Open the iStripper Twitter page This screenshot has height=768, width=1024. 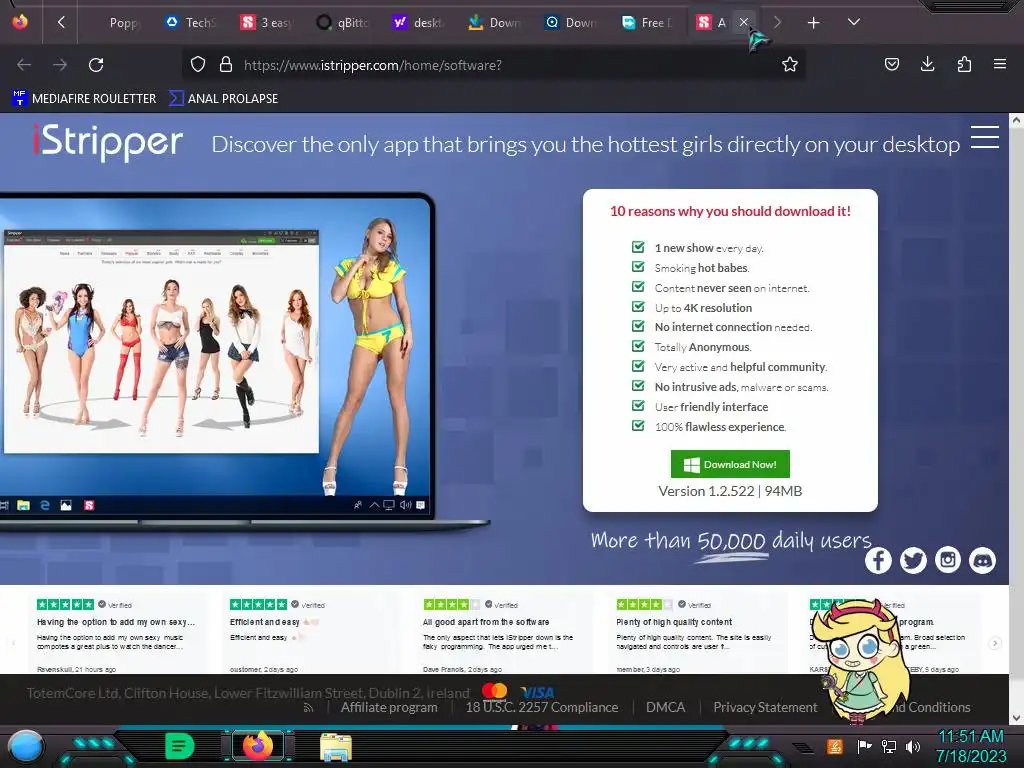(913, 560)
